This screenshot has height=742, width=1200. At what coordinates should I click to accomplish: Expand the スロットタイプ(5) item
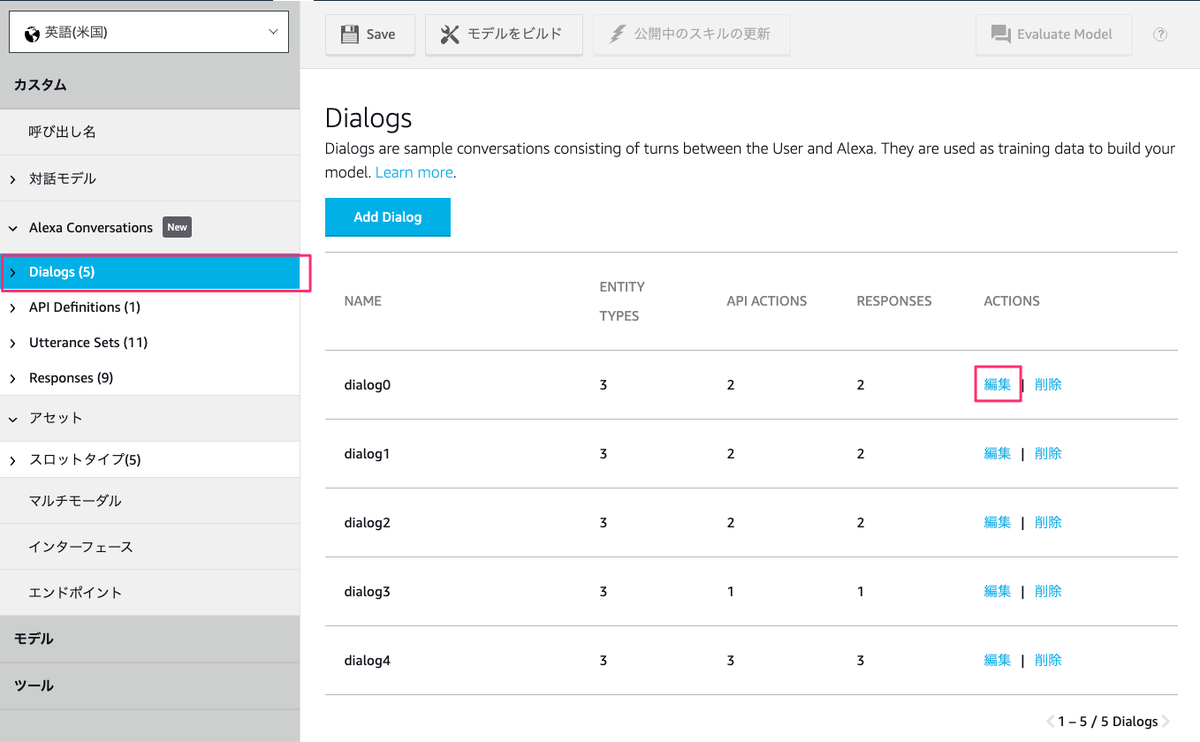click(14, 460)
